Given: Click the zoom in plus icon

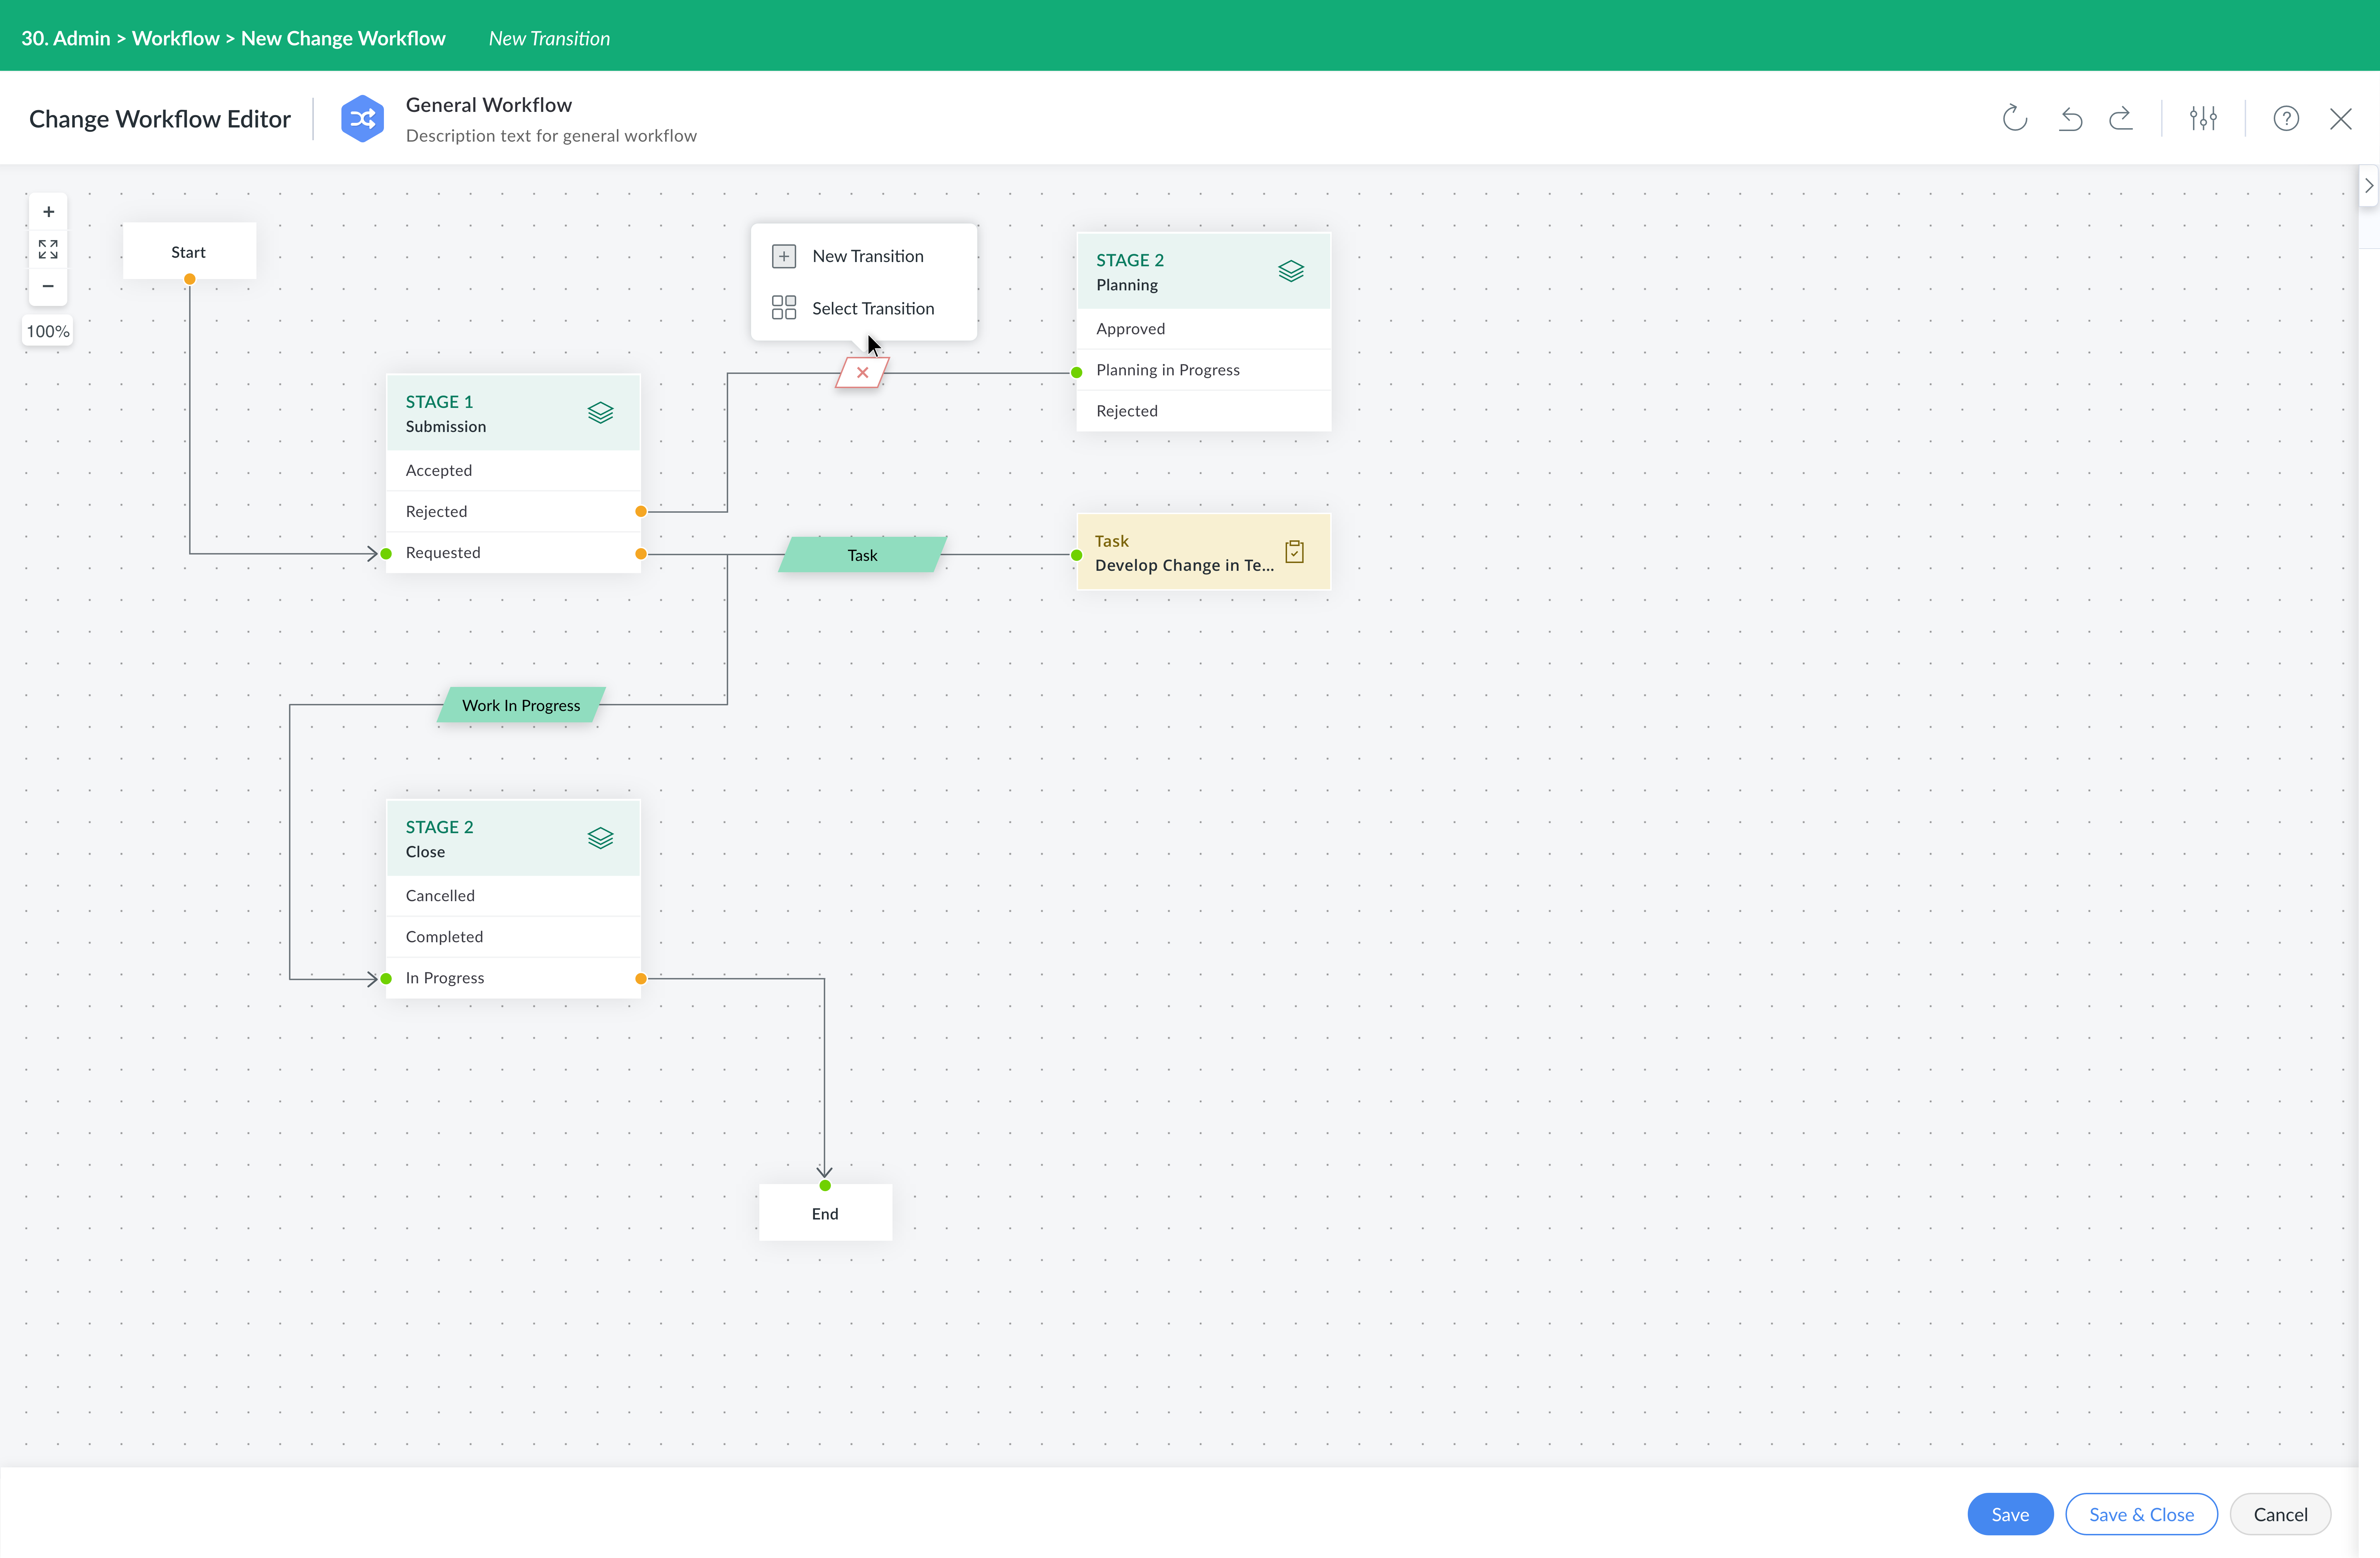Looking at the screenshot, I should pos(48,212).
